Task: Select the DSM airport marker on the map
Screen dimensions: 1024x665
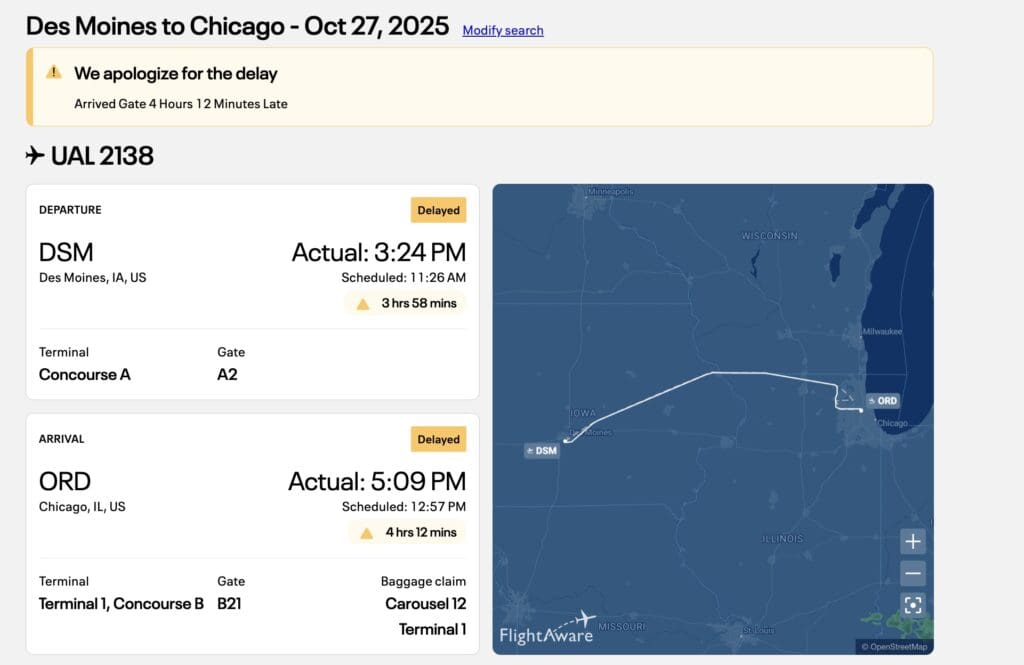Action: coord(541,450)
